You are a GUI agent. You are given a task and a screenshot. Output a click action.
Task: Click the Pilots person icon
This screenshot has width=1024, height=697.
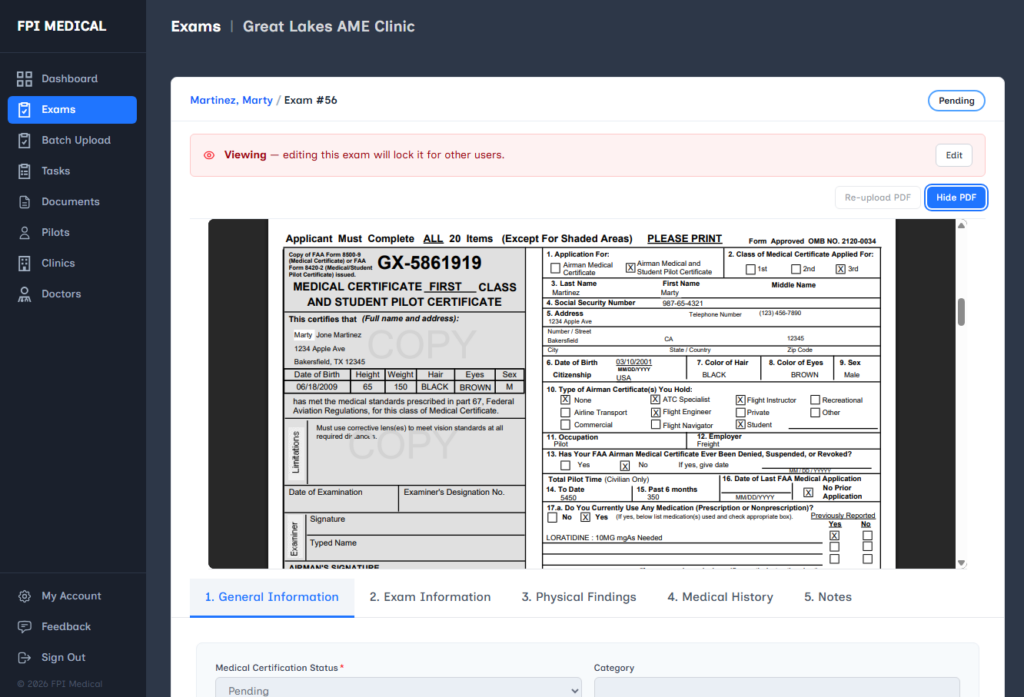[24, 233]
